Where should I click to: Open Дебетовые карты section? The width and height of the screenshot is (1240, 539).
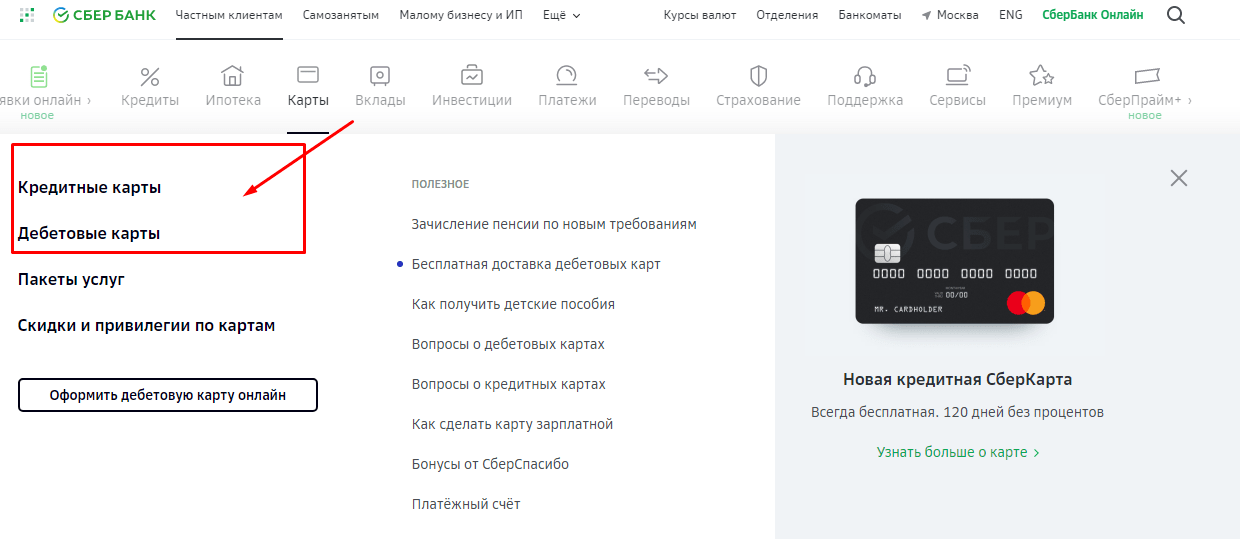pyautogui.click(x=89, y=233)
